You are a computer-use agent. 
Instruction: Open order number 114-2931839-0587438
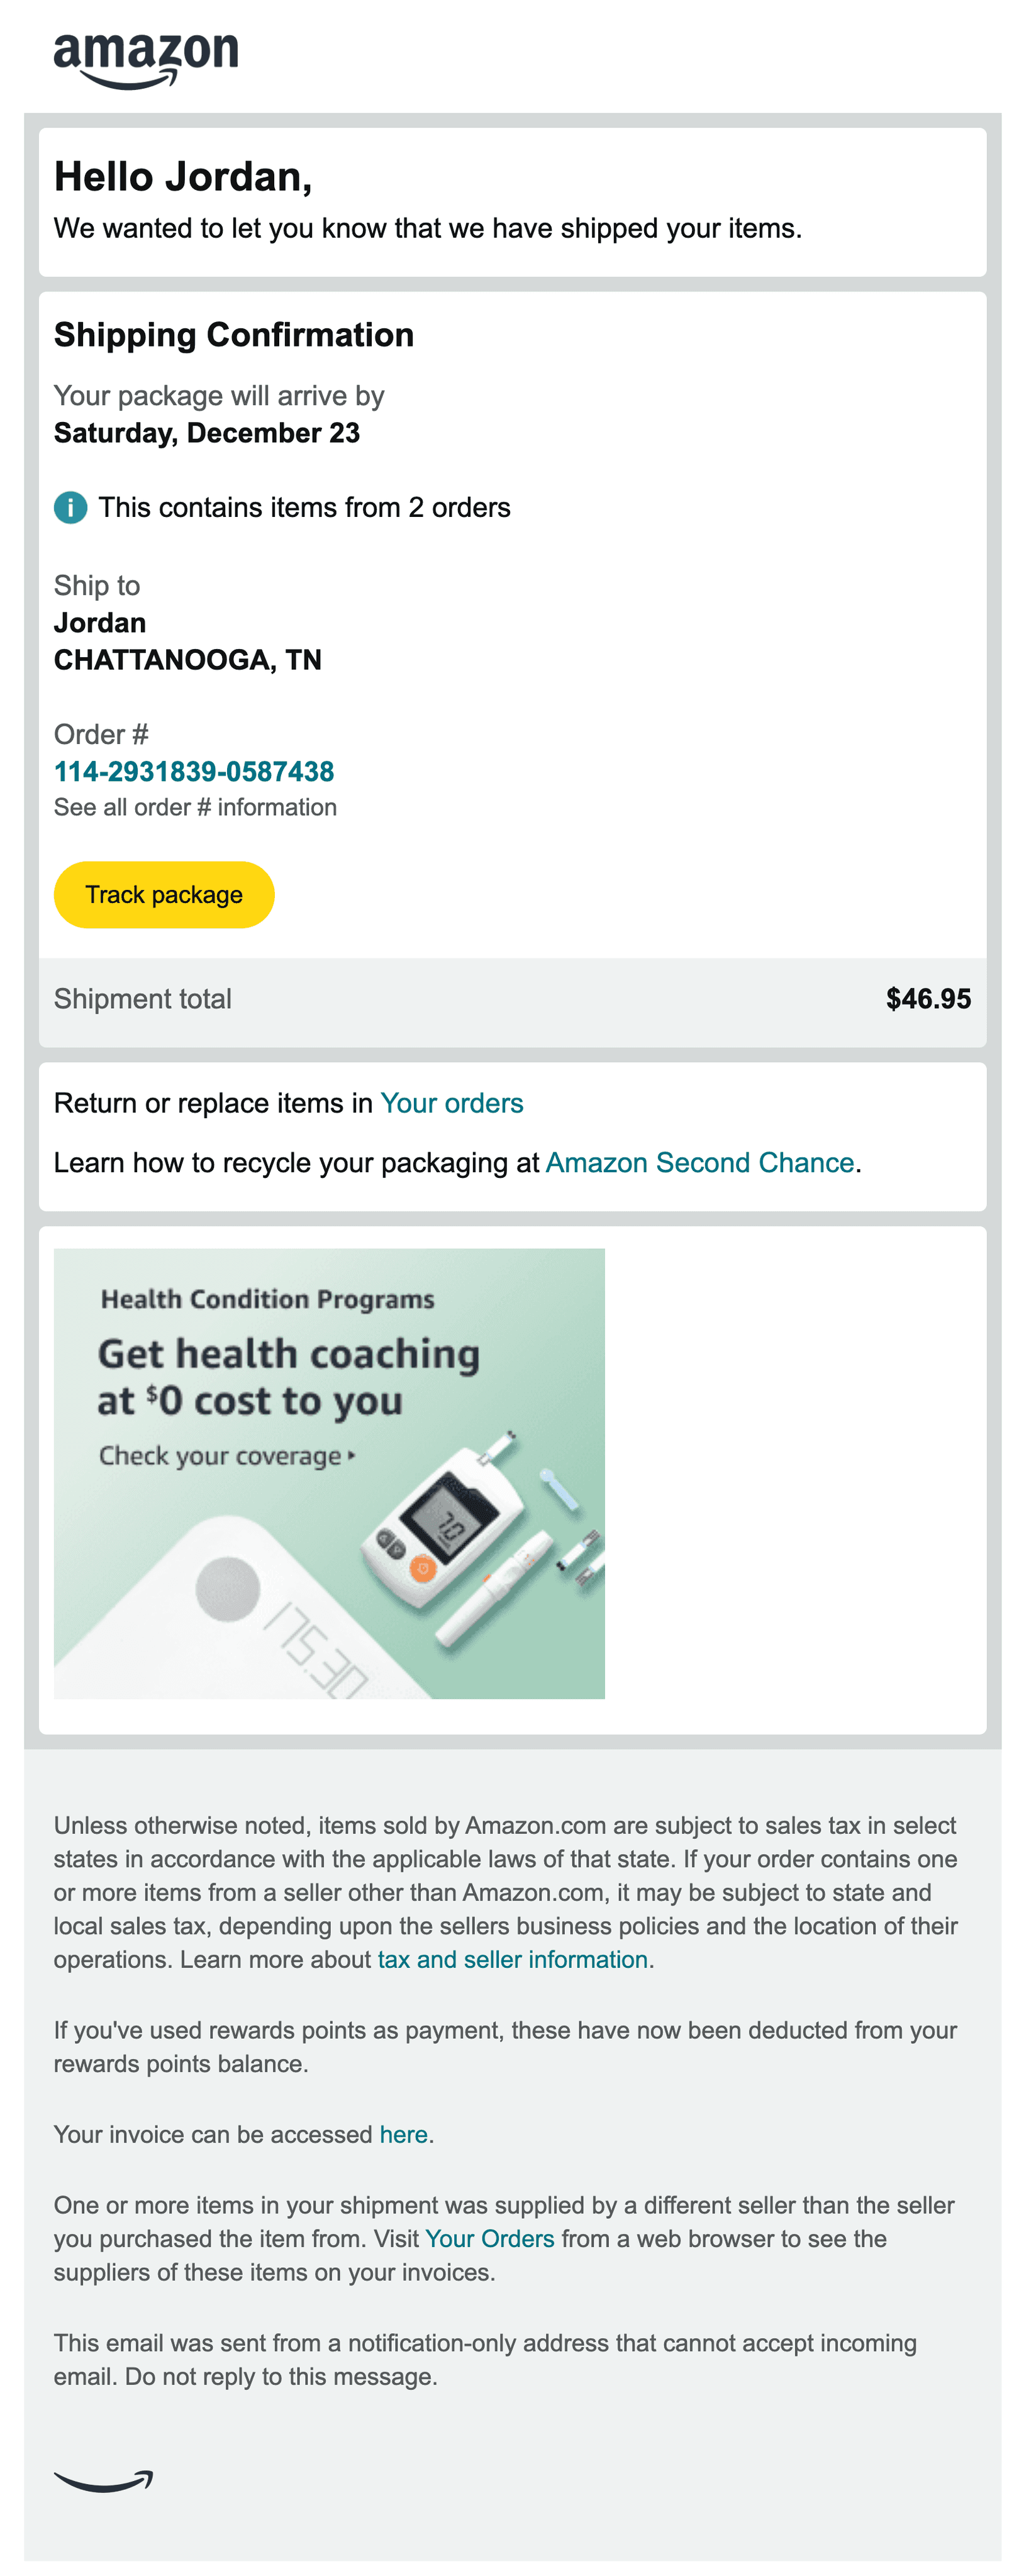pyautogui.click(x=195, y=771)
